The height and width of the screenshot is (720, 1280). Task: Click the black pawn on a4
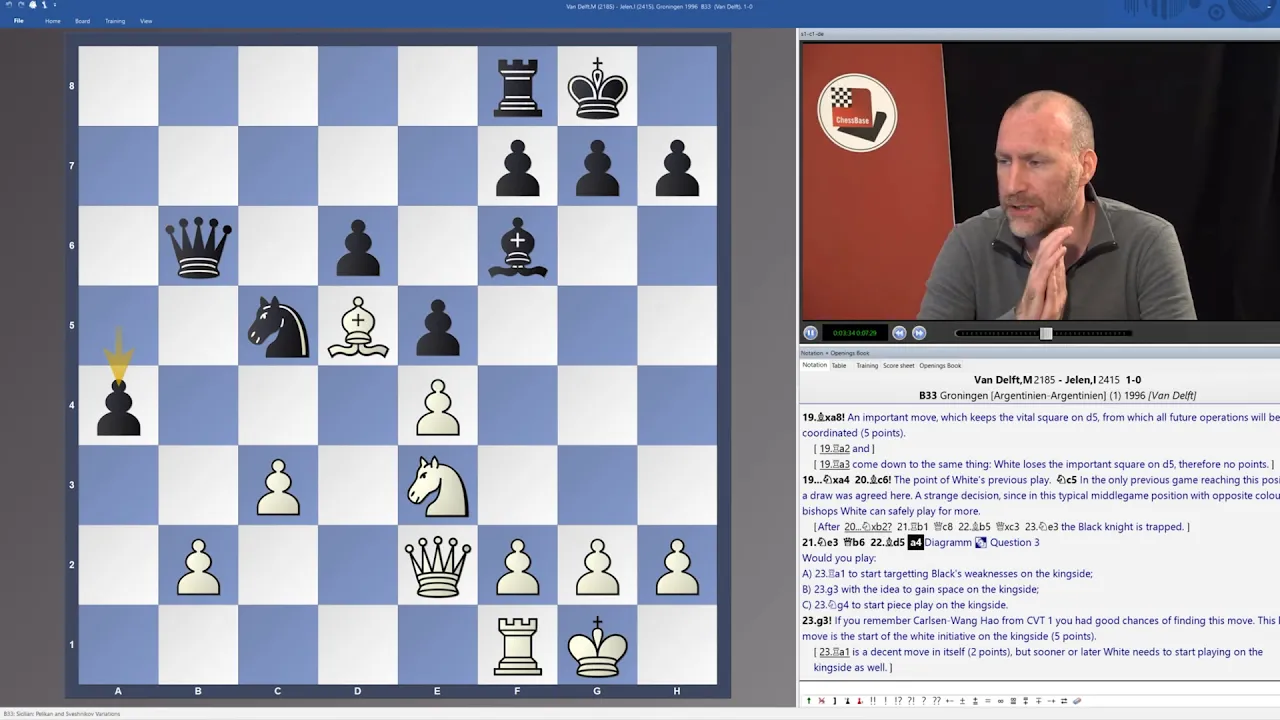click(118, 405)
